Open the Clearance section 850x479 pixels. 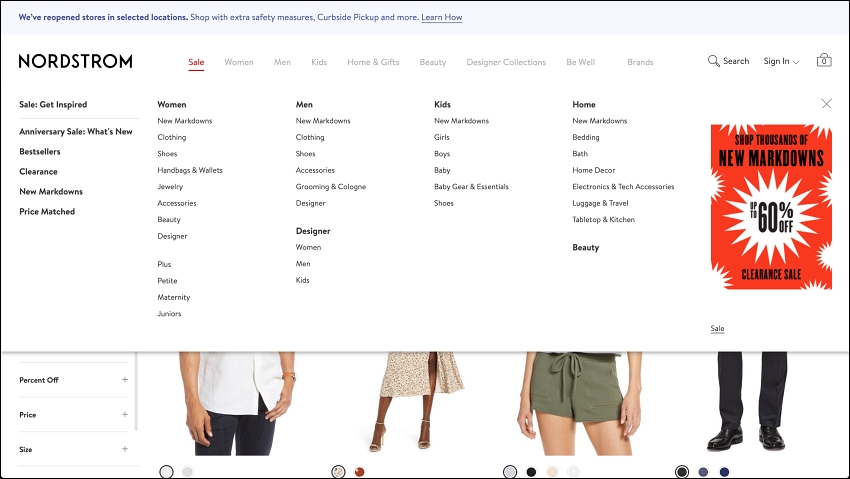pyautogui.click(x=38, y=172)
